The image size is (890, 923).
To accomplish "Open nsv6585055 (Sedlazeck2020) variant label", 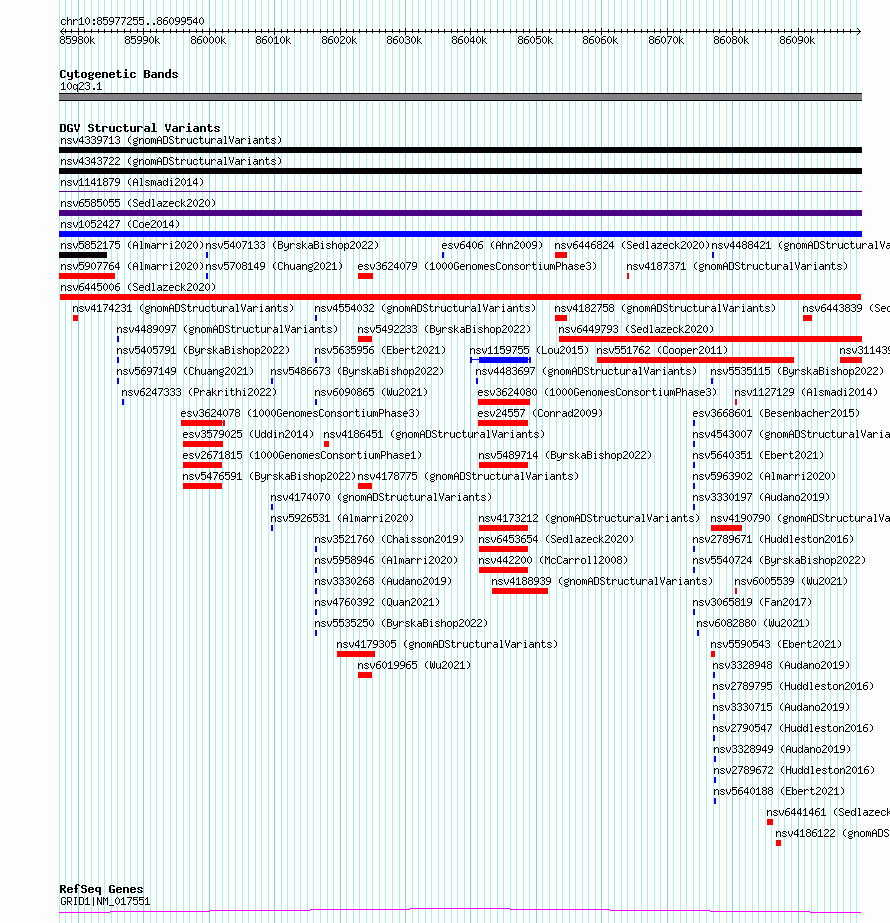I will coord(138,203).
